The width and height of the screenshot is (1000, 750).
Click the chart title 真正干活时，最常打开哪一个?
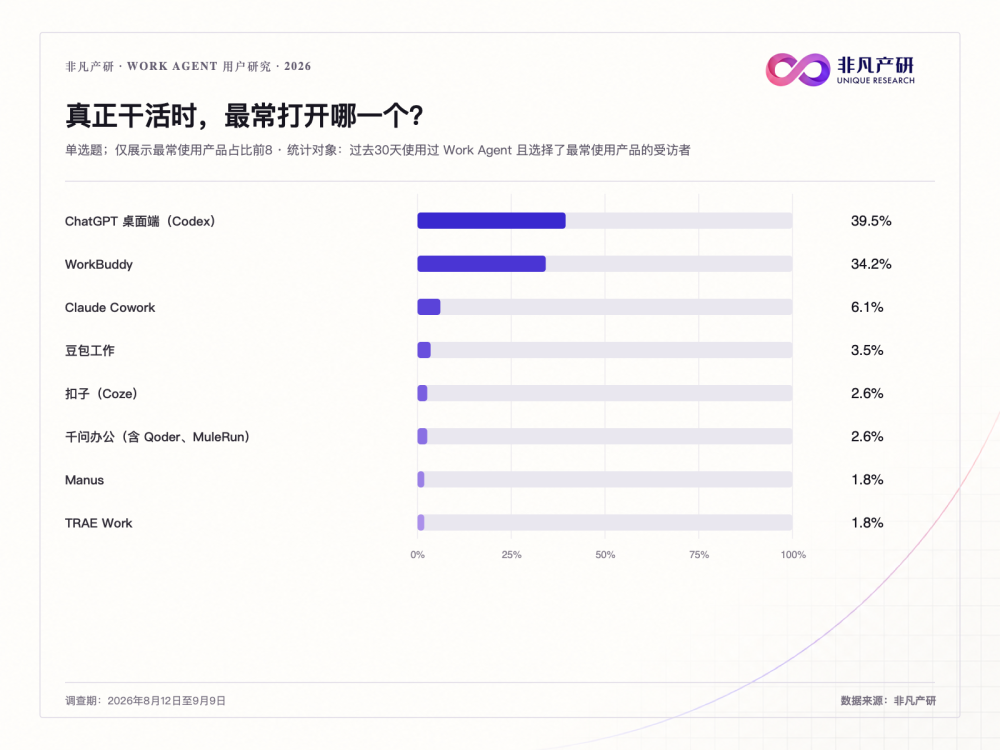[244, 115]
